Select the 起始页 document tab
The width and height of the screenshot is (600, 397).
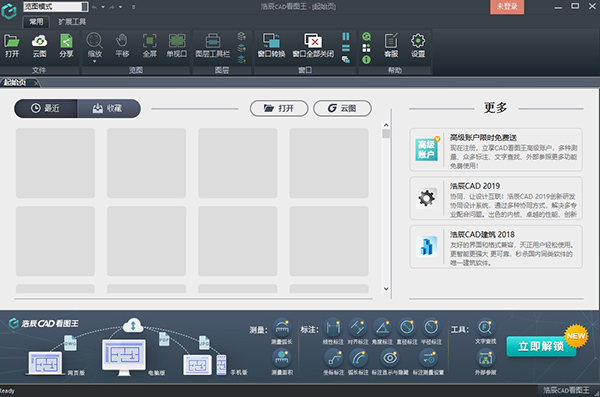pos(15,83)
